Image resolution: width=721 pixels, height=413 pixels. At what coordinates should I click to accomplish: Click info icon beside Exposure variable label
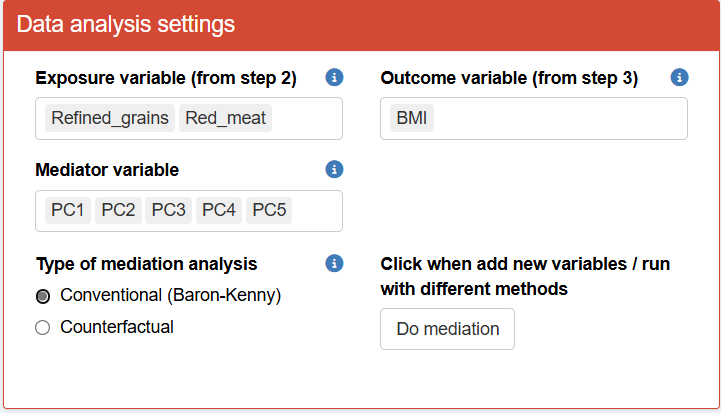coord(335,78)
